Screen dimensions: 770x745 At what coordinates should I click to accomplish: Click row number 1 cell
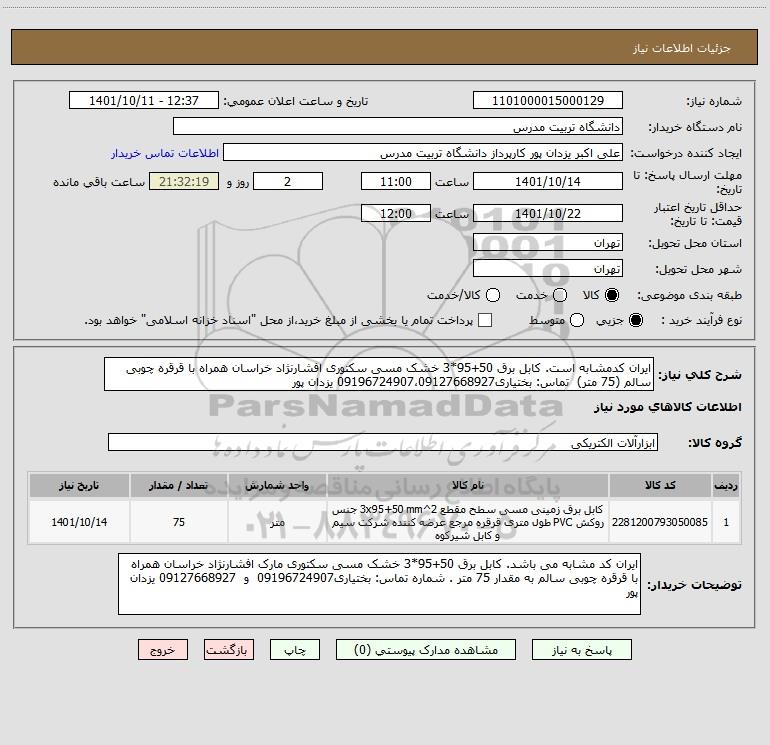726,522
